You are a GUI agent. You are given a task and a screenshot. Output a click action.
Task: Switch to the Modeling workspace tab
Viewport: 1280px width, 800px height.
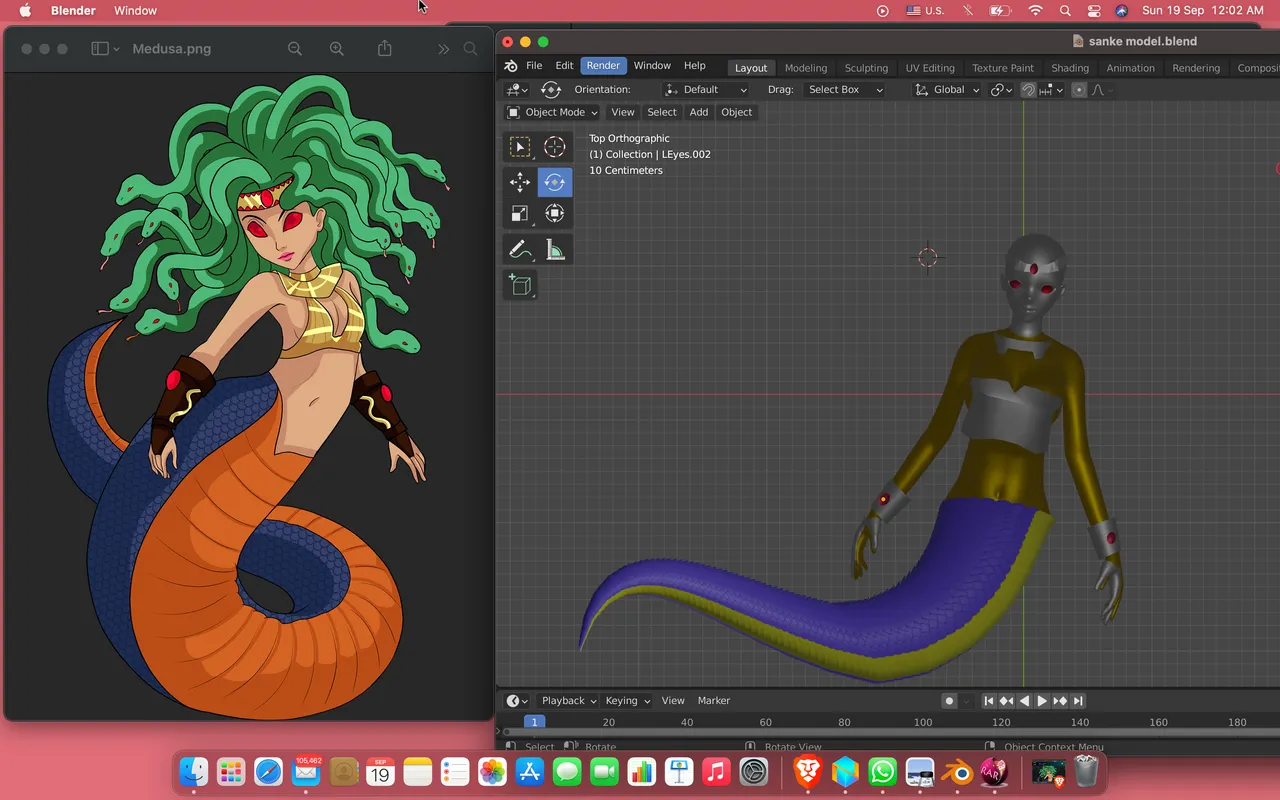pyautogui.click(x=806, y=68)
